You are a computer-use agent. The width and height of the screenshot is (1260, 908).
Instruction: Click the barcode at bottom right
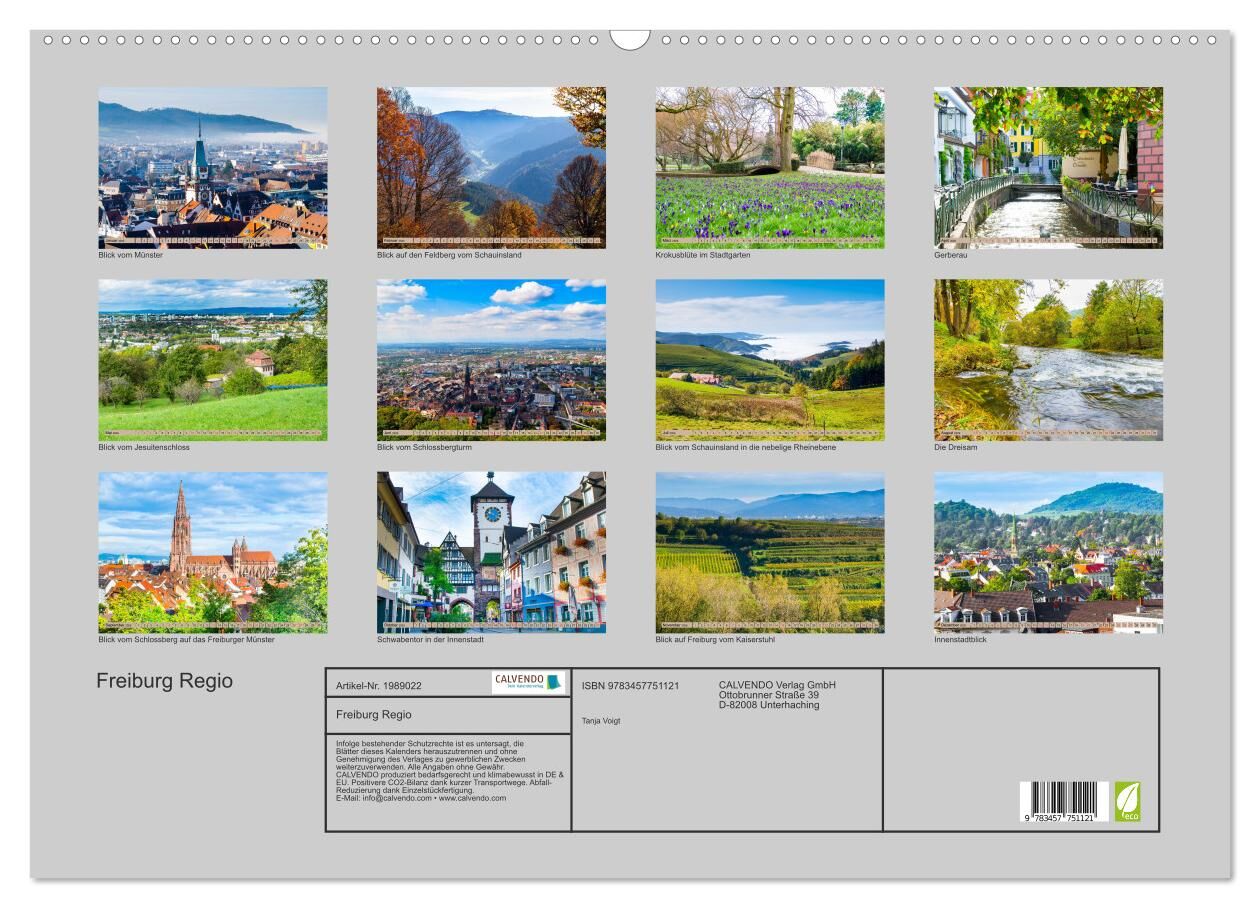tap(1064, 802)
